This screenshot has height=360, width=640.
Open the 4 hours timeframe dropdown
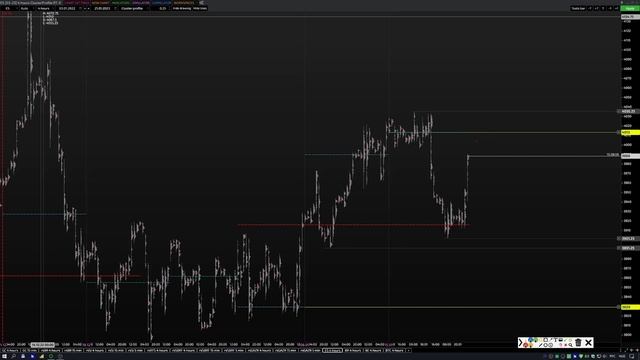[46, 8]
